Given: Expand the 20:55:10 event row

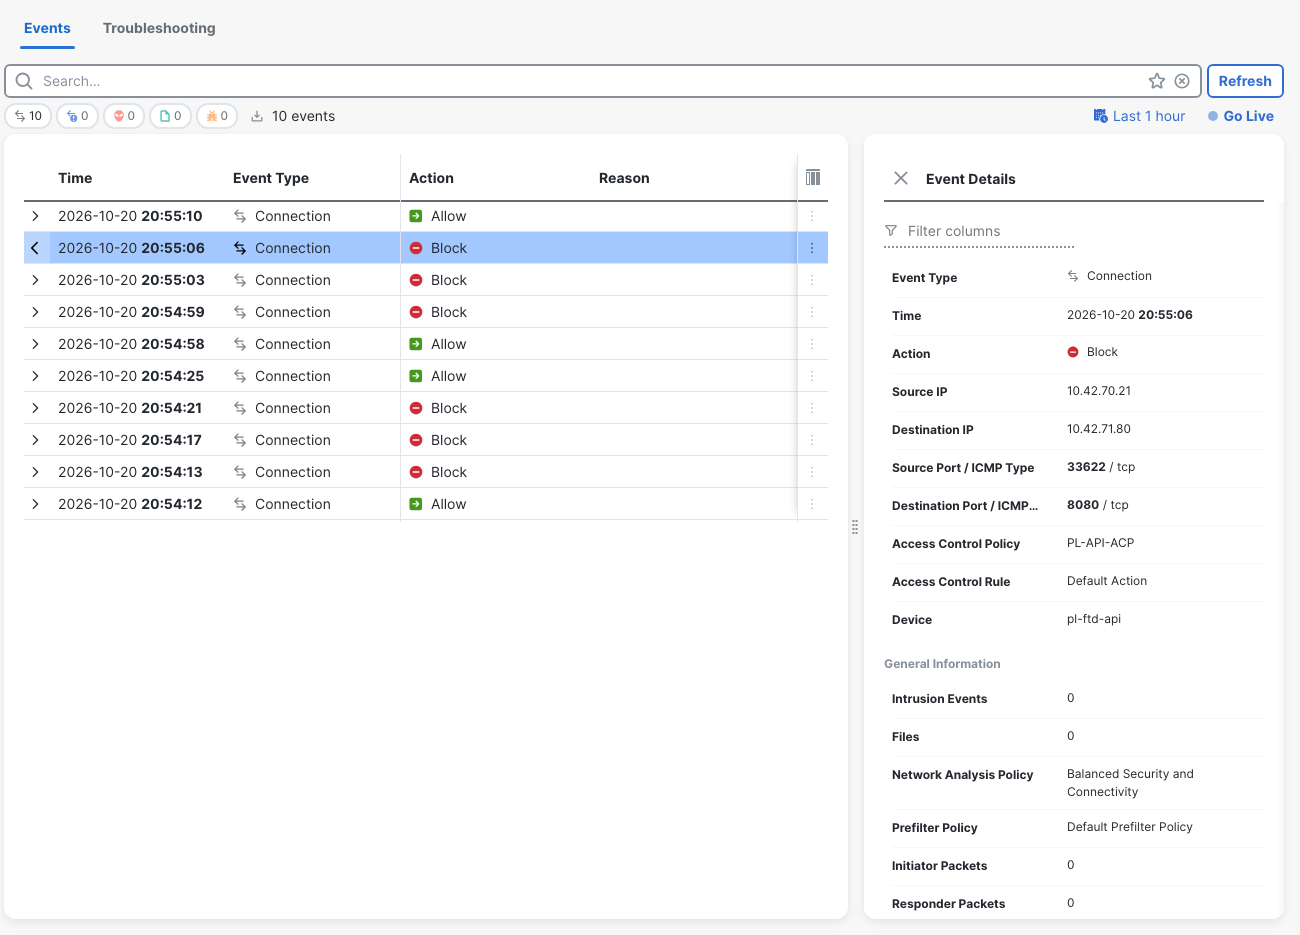Looking at the screenshot, I should coord(35,216).
